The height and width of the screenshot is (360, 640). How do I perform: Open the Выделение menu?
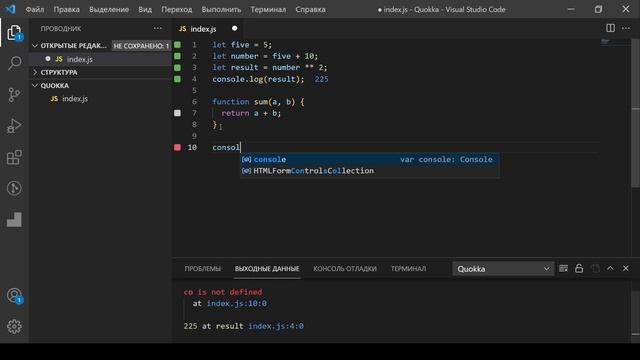[109, 9]
